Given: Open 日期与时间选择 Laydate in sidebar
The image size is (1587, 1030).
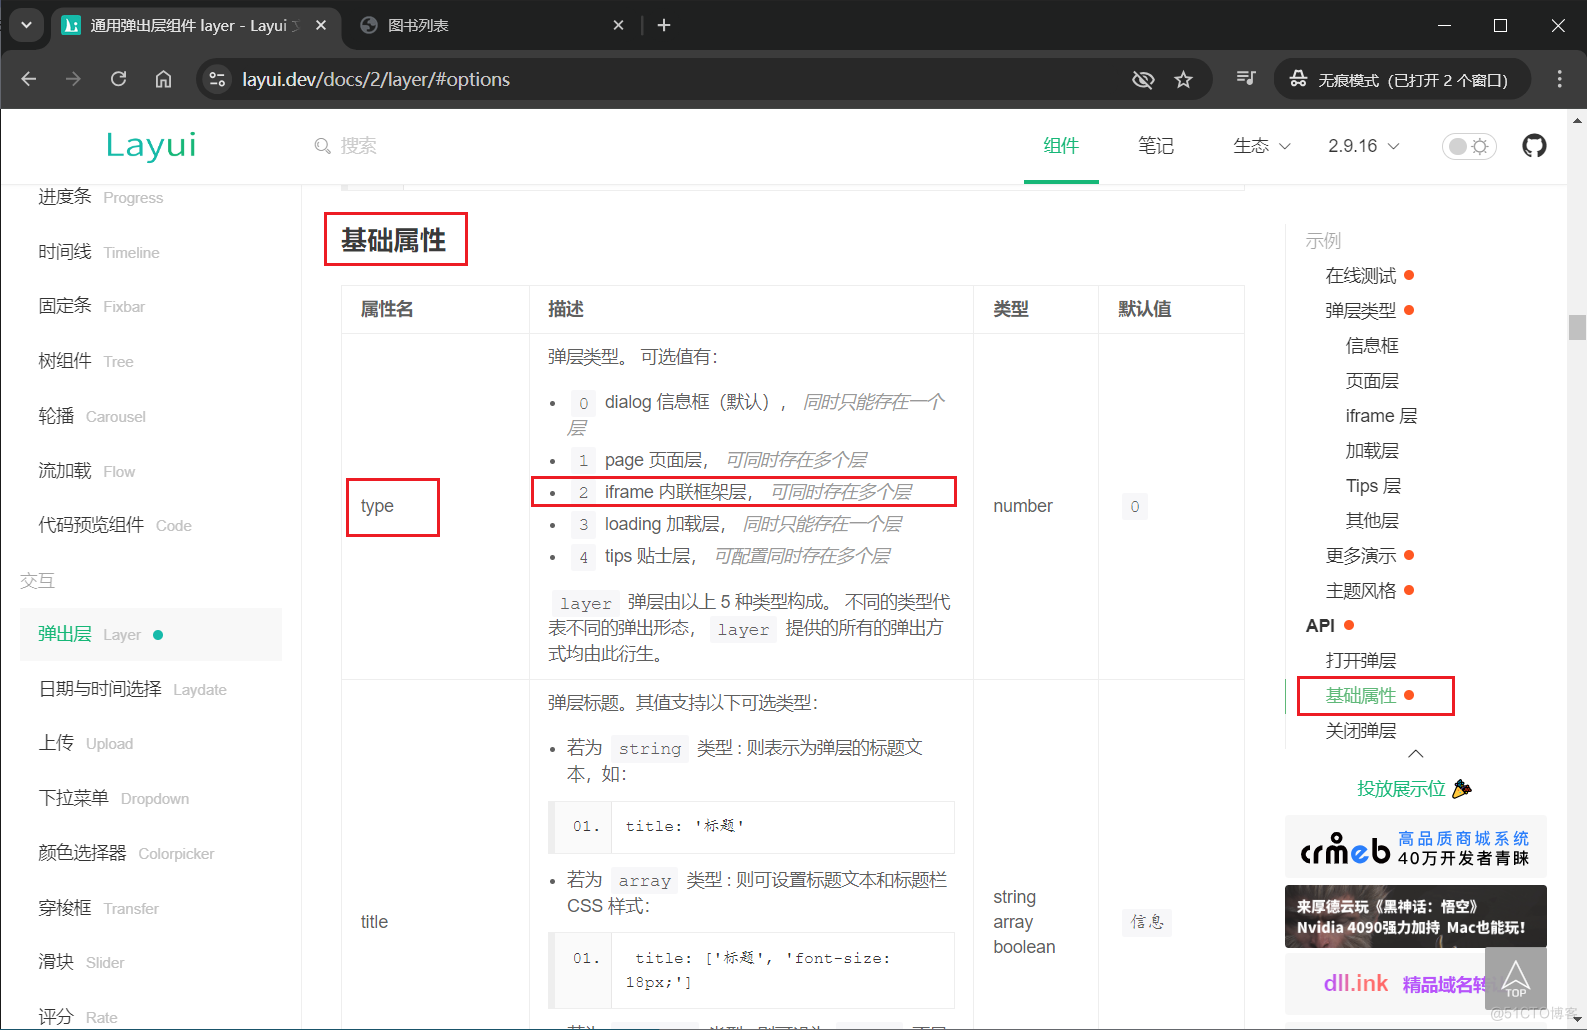Looking at the screenshot, I should pyautogui.click(x=133, y=689).
